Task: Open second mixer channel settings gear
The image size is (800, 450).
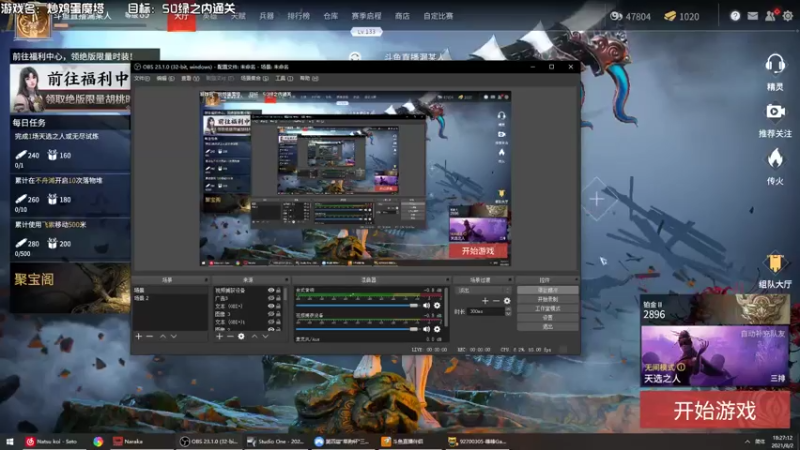Action: [437, 329]
